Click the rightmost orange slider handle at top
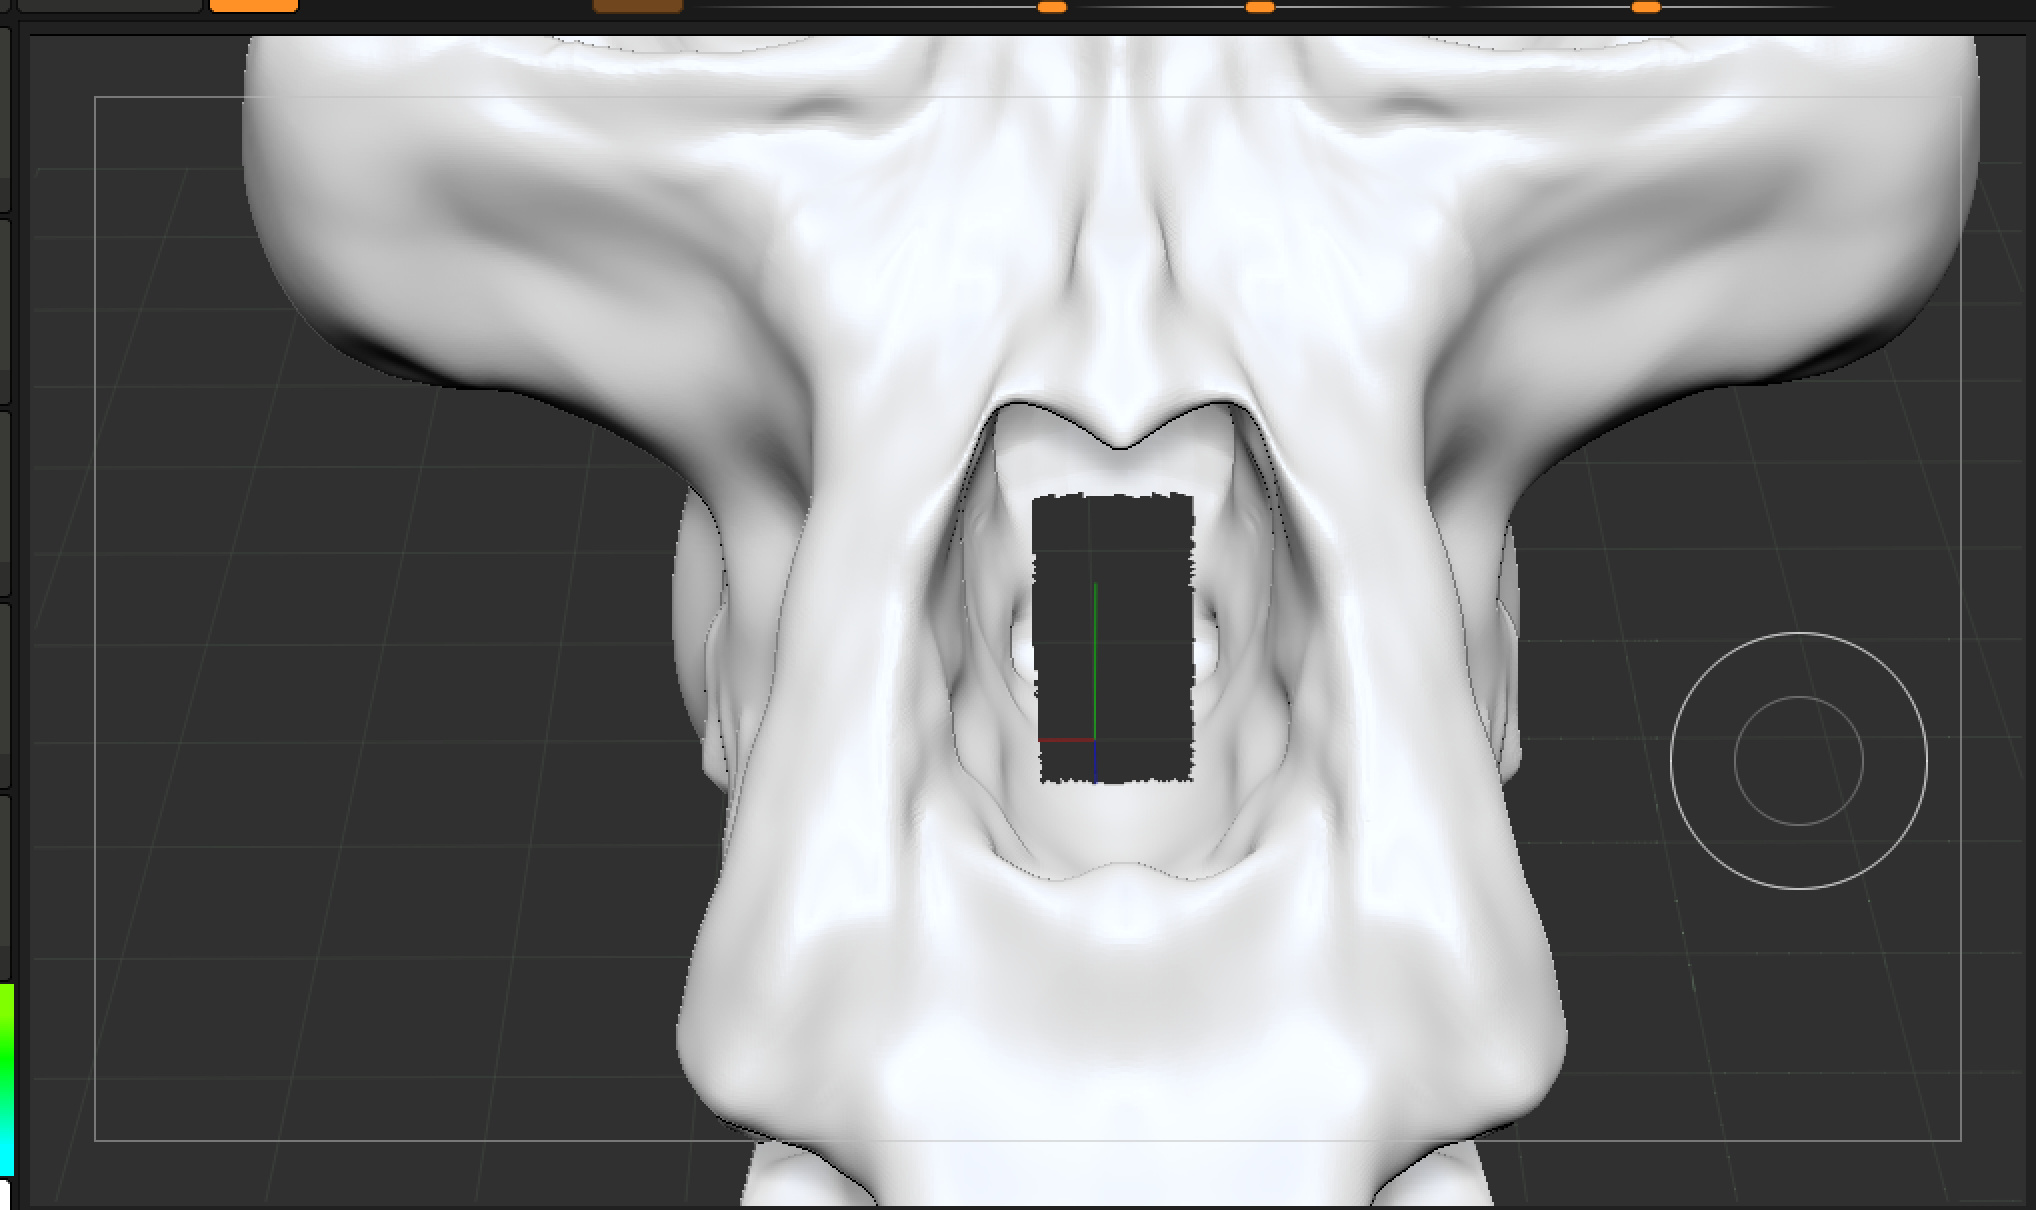 click(1646, 7)
